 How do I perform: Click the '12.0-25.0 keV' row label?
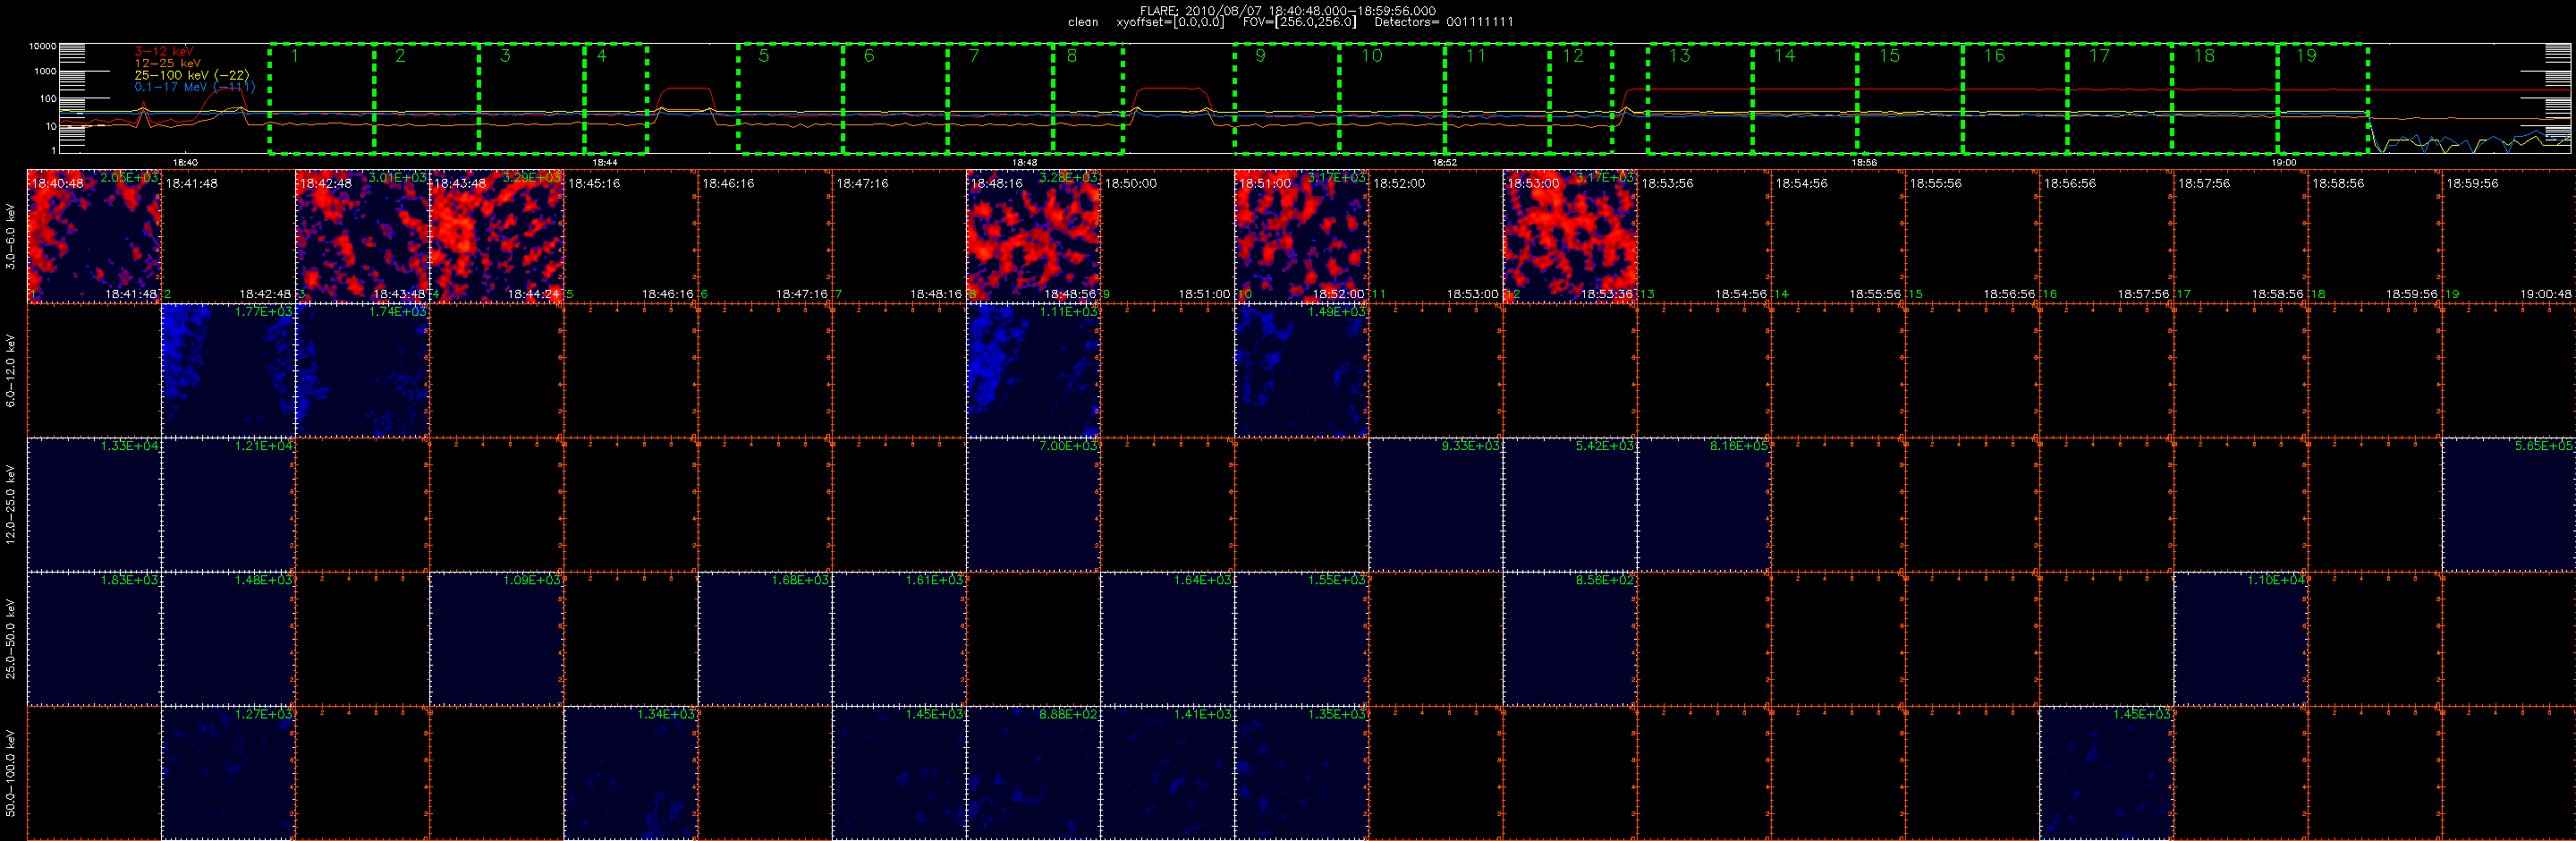click(11, 504)
